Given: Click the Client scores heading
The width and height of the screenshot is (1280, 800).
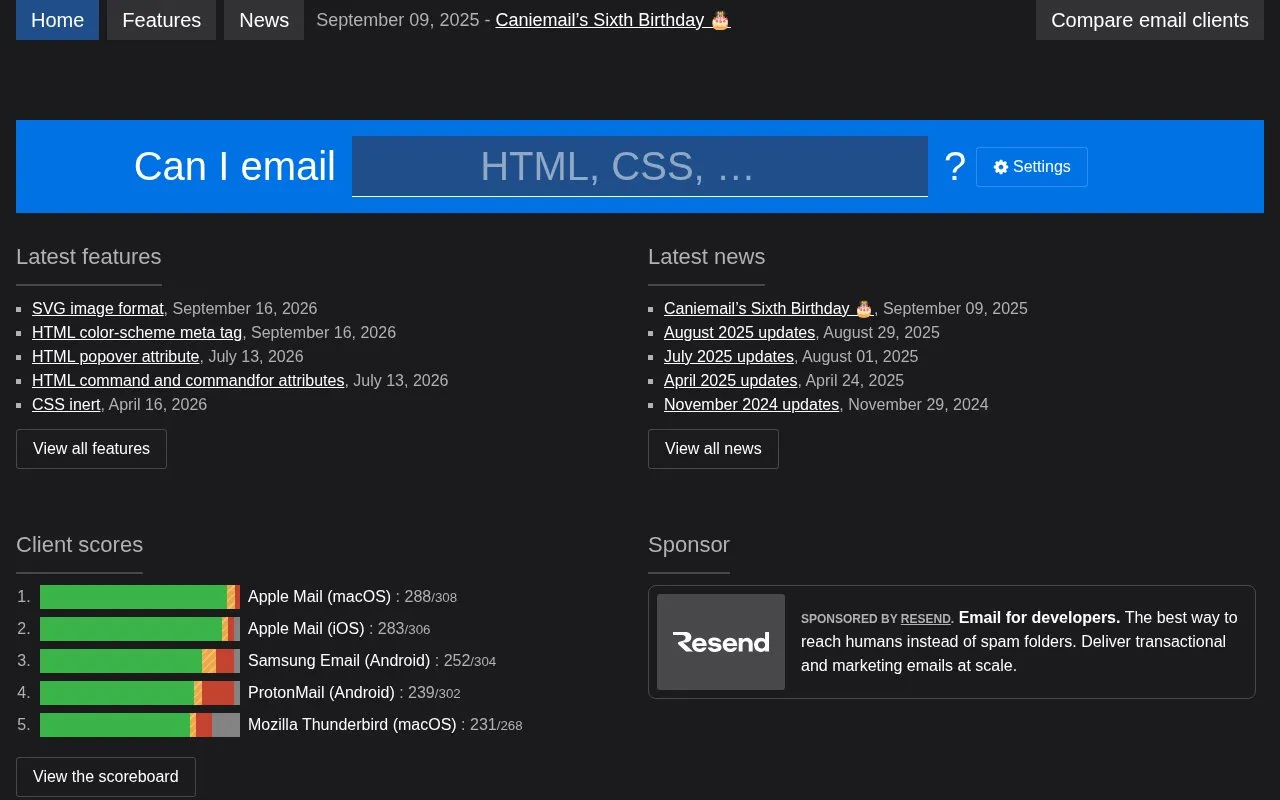Looking at the screenshot, I should [79, 545].
